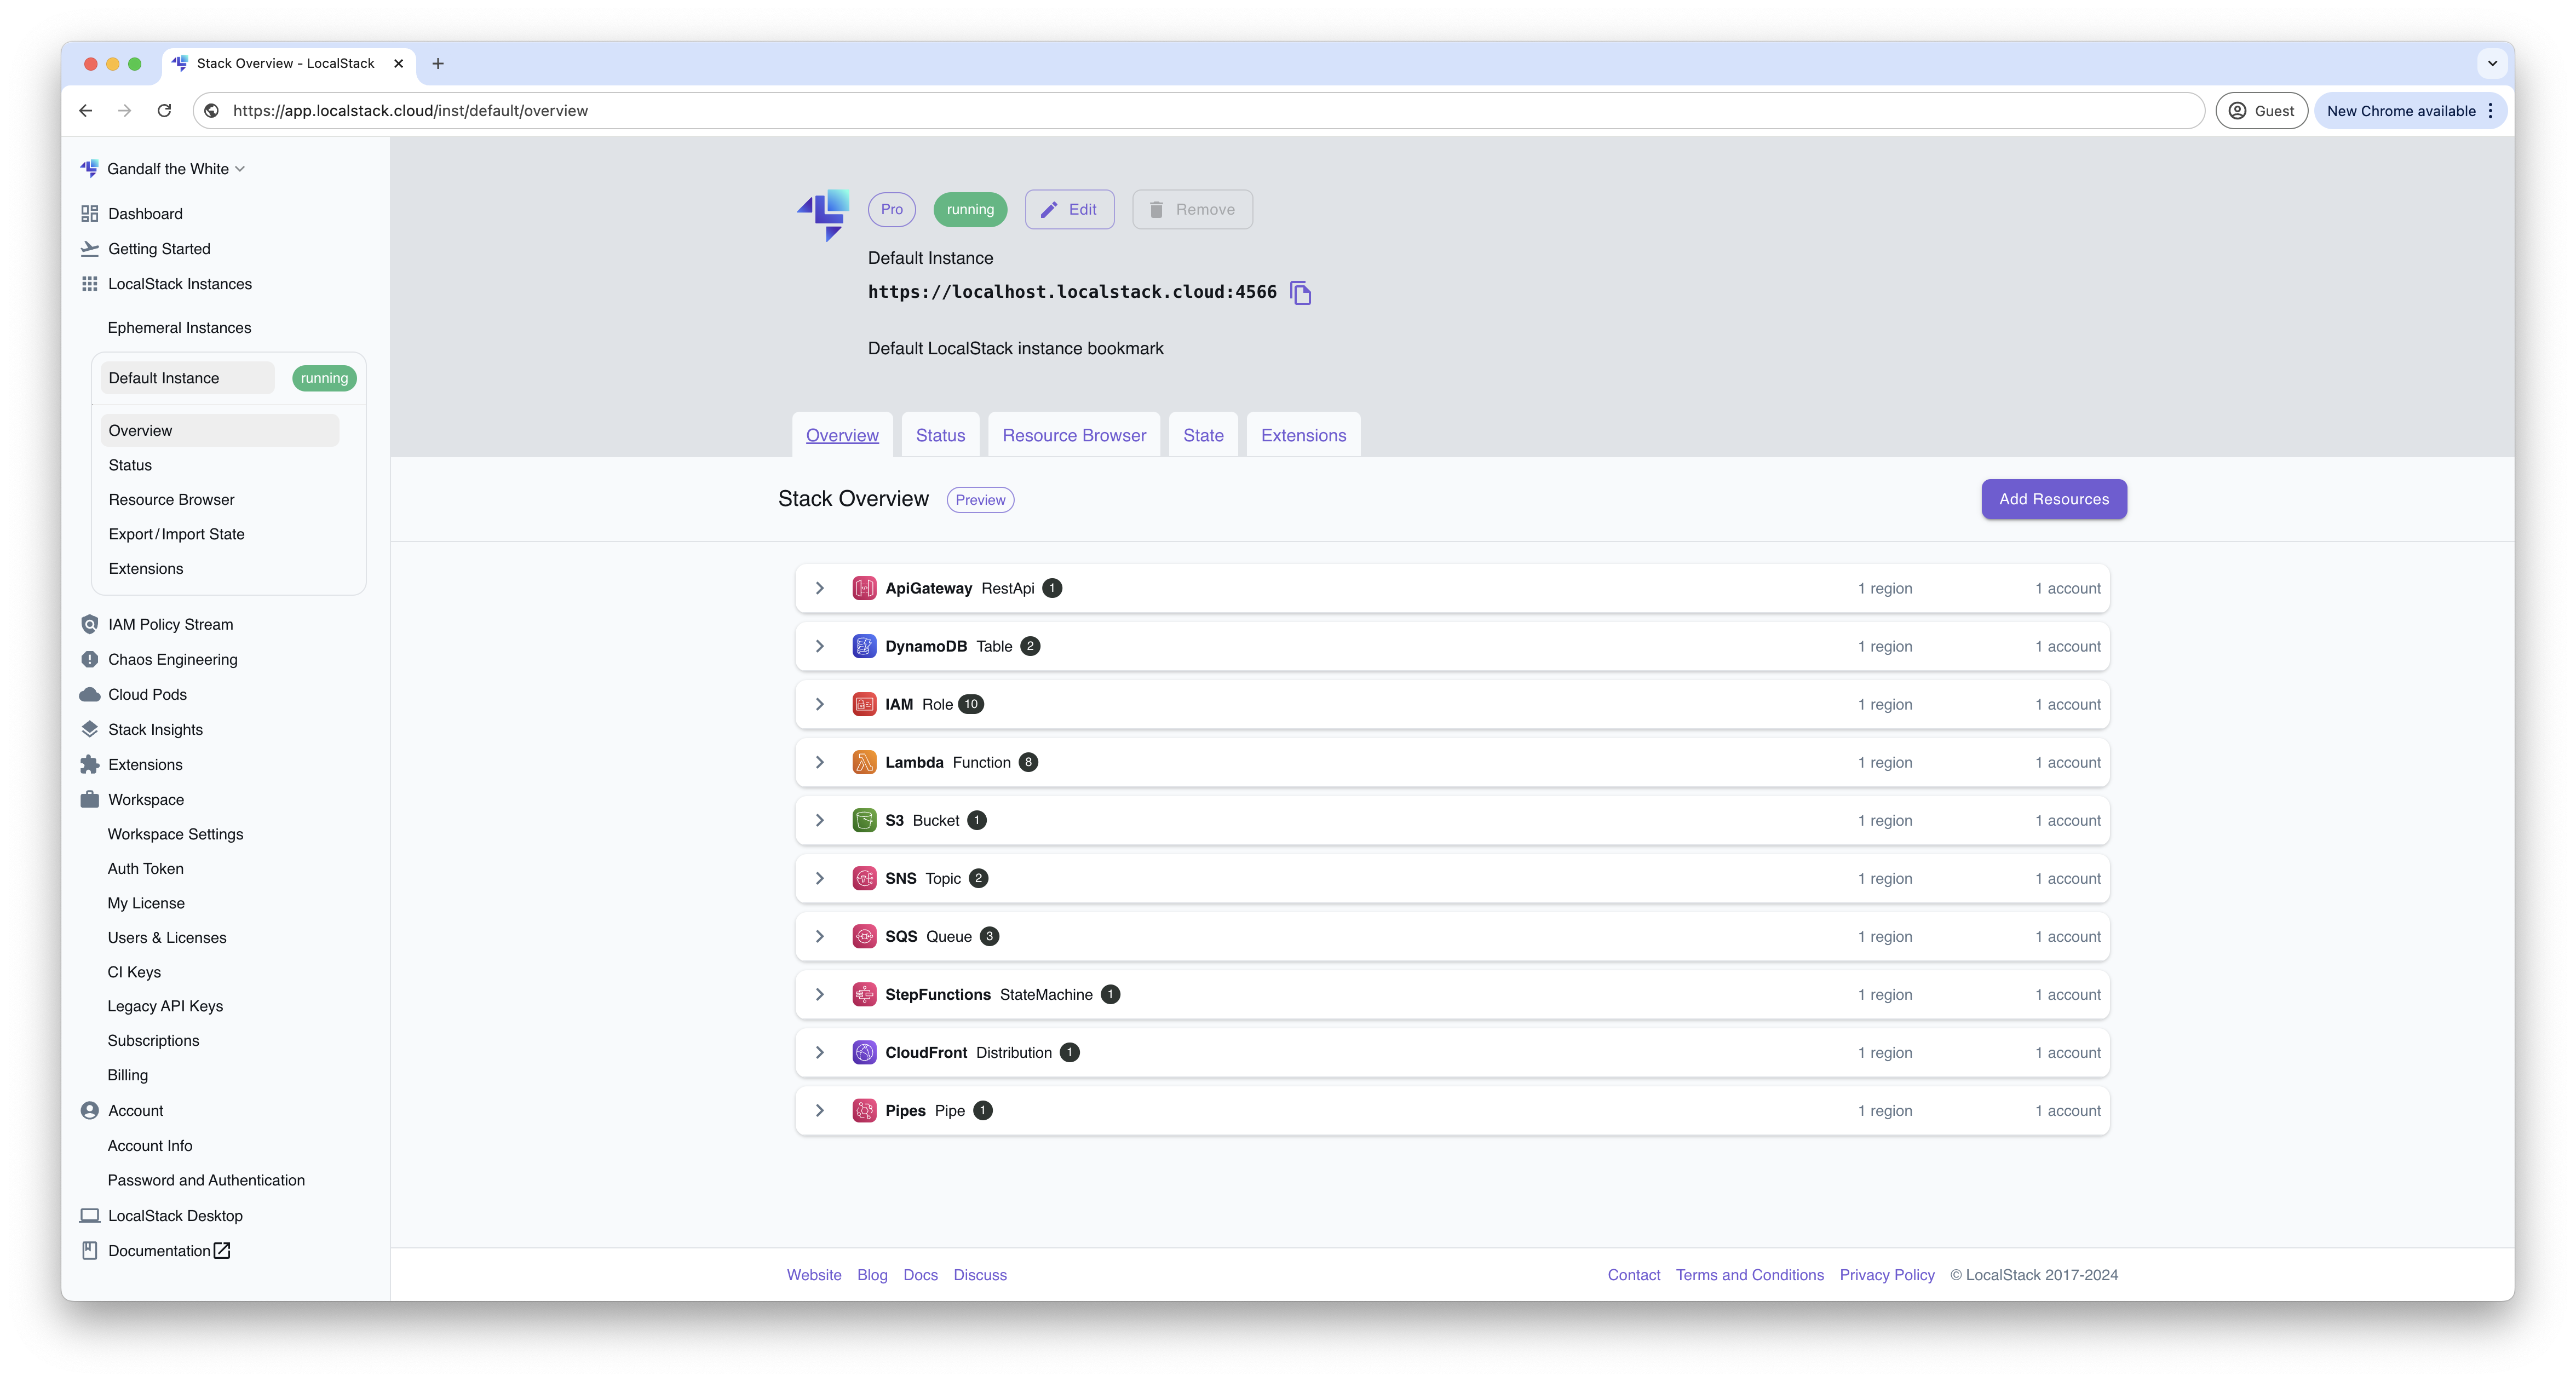The height and width of the screenshot is (1382, 2576).
Task: Expand the Lambda Function resource row
Action: point(820,761)
